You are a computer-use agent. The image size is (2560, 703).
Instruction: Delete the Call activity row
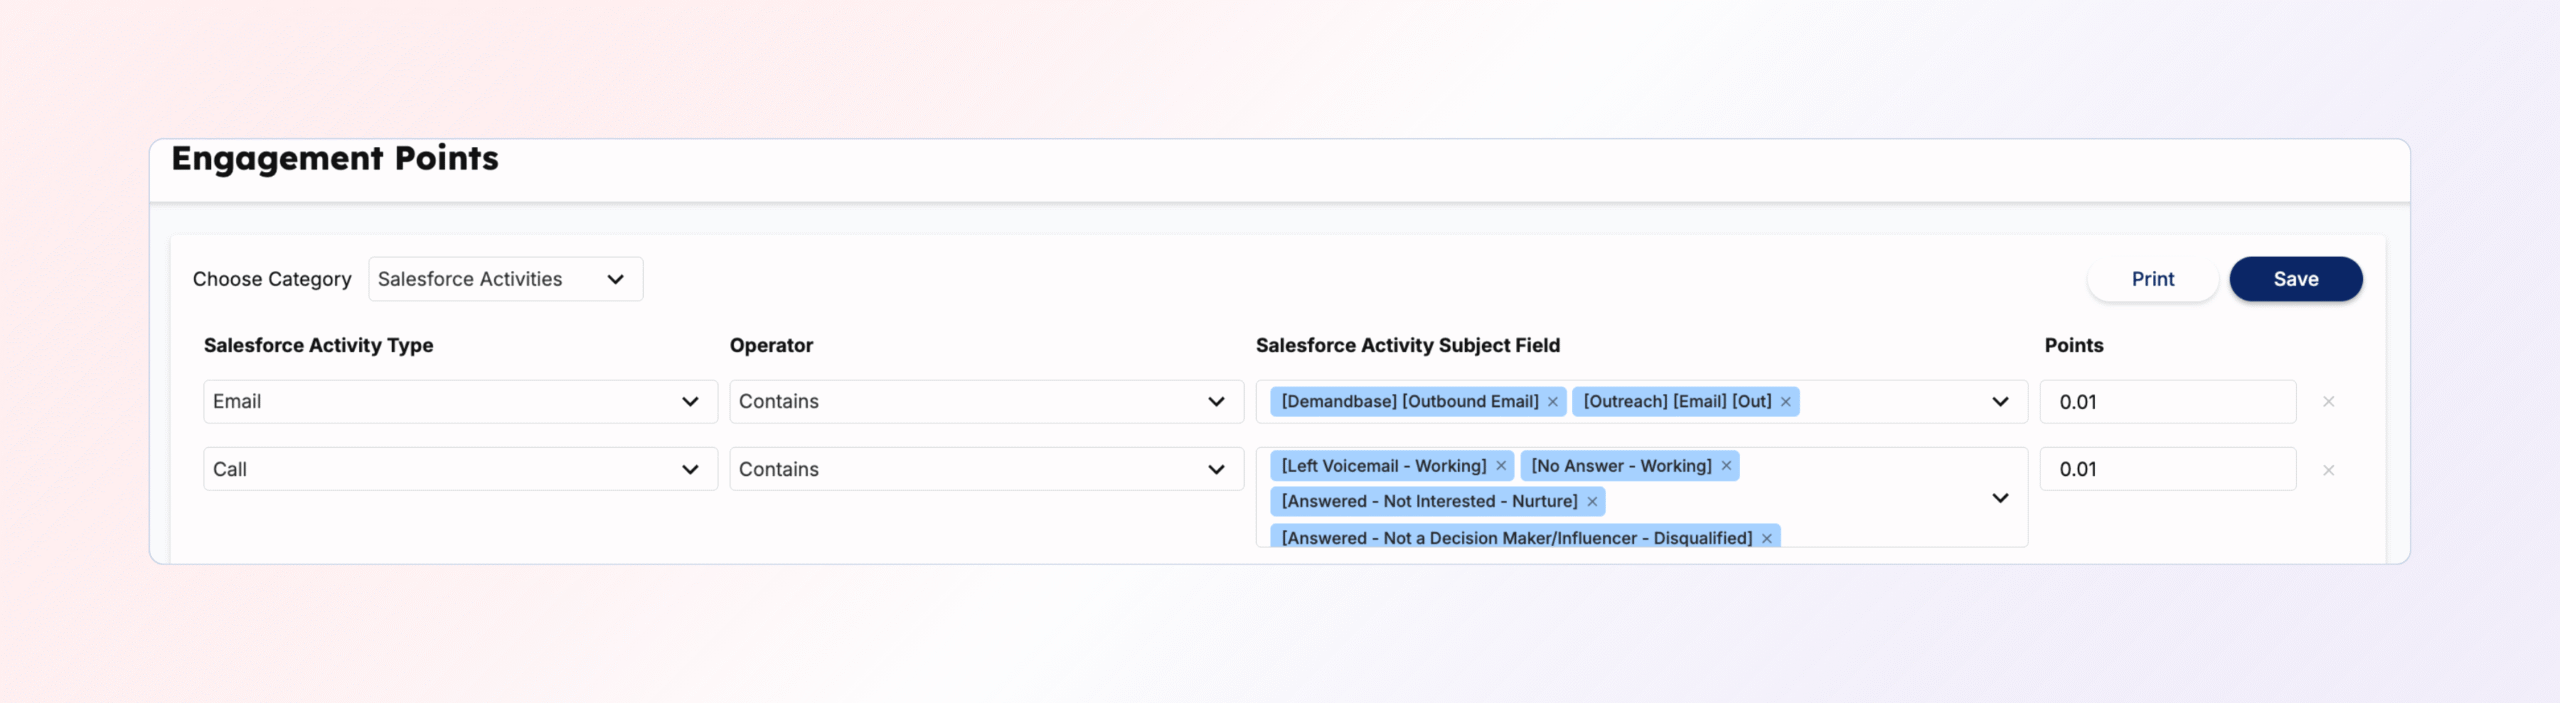click(2328, 470)
